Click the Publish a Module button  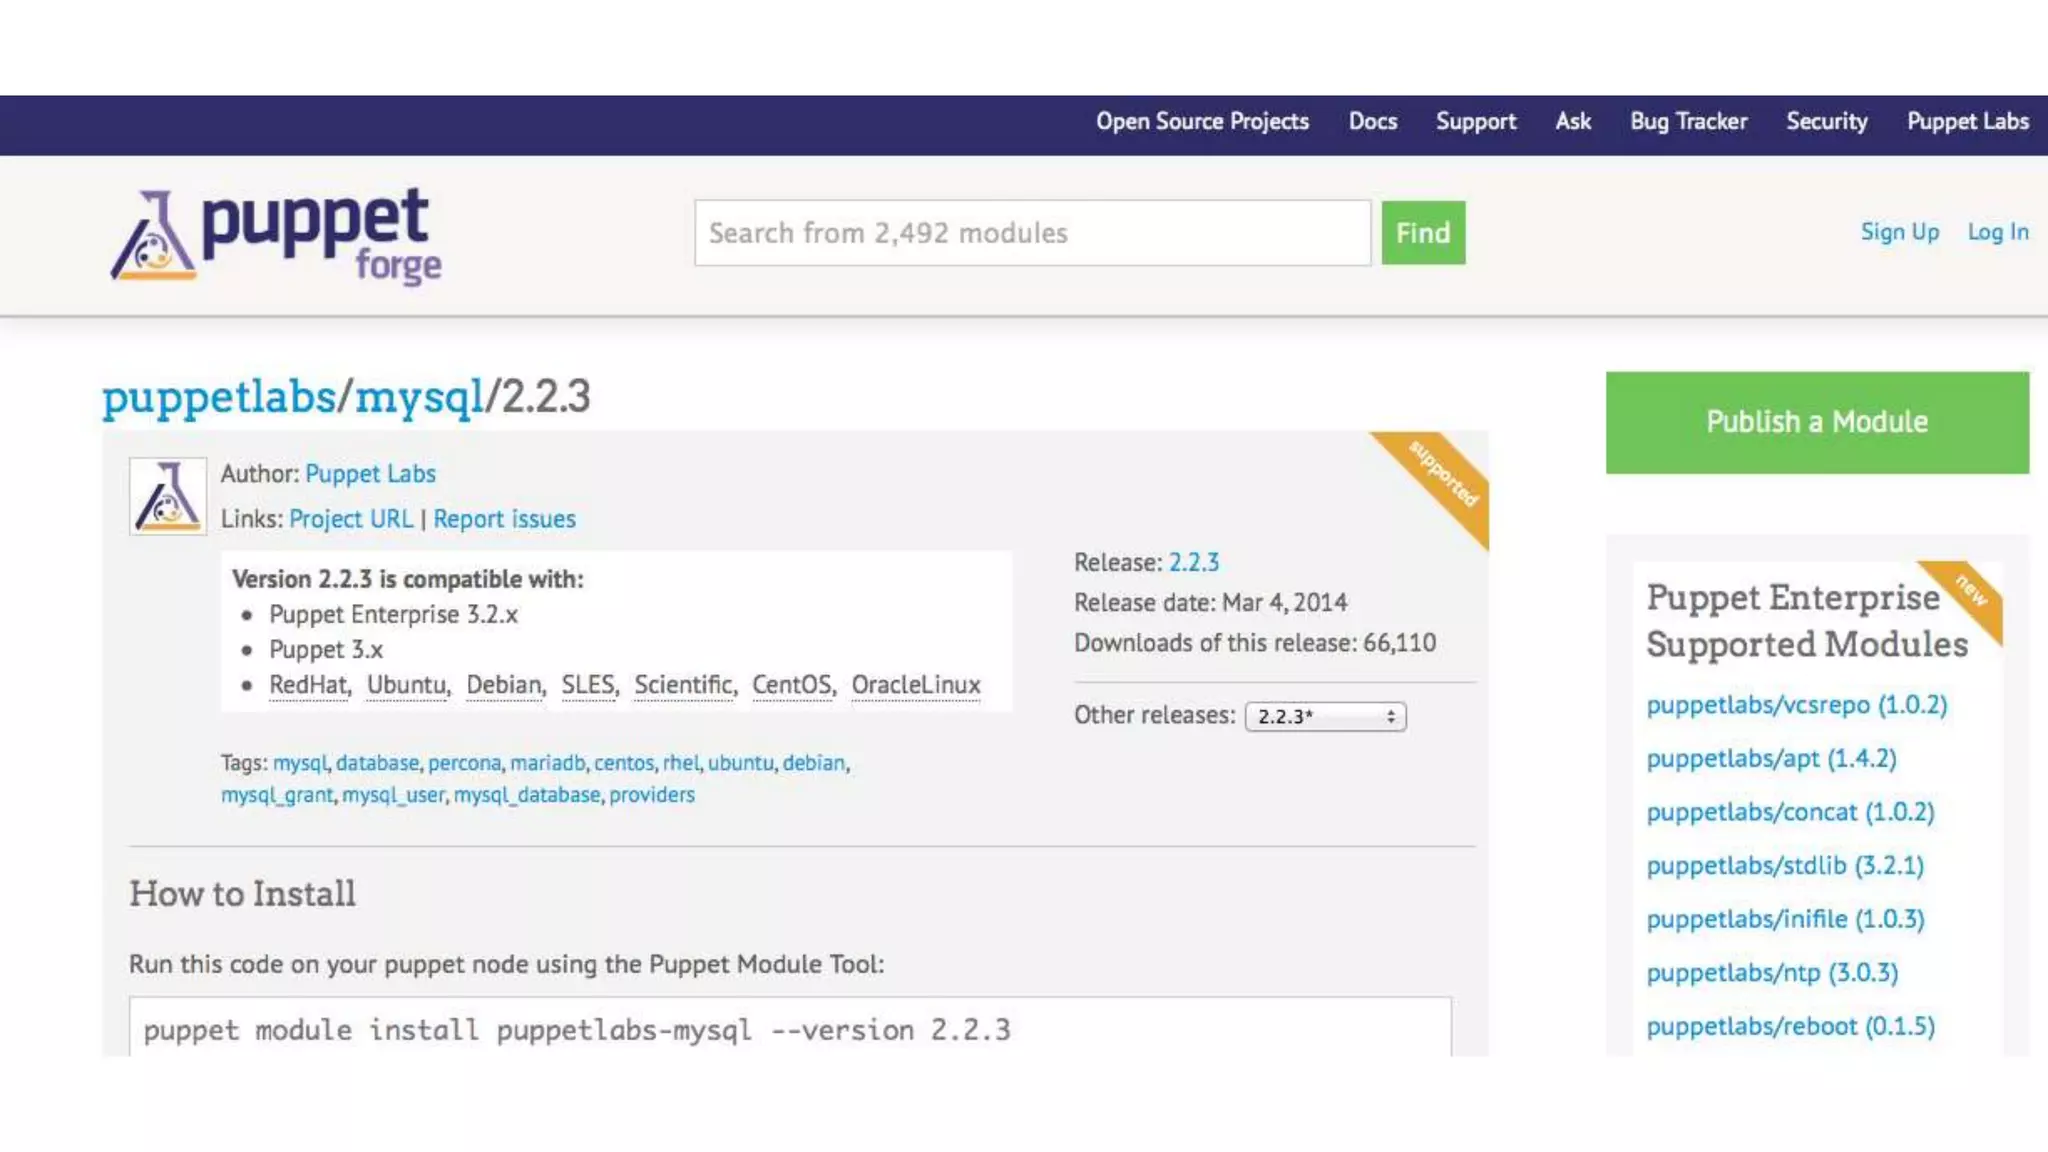(x=1817, y=422)
